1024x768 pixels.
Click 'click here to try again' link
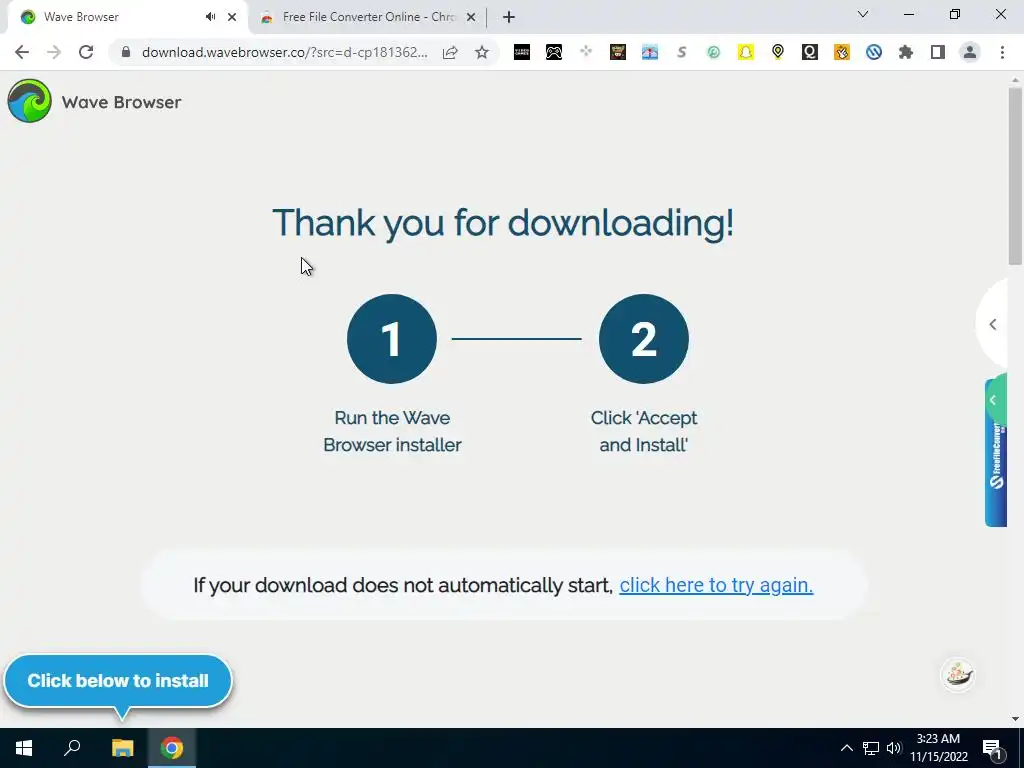(x=716, y=585)
